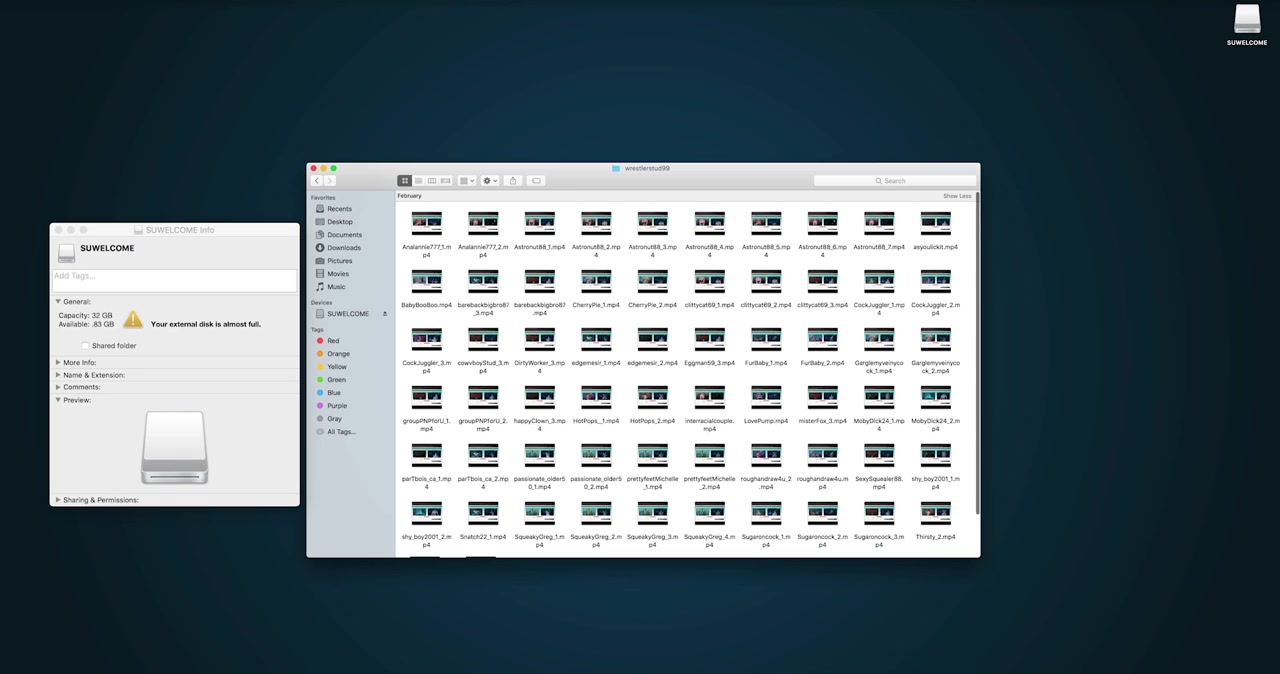
Task: Go back with the Finder back arrow
Action: click(316, 181)
